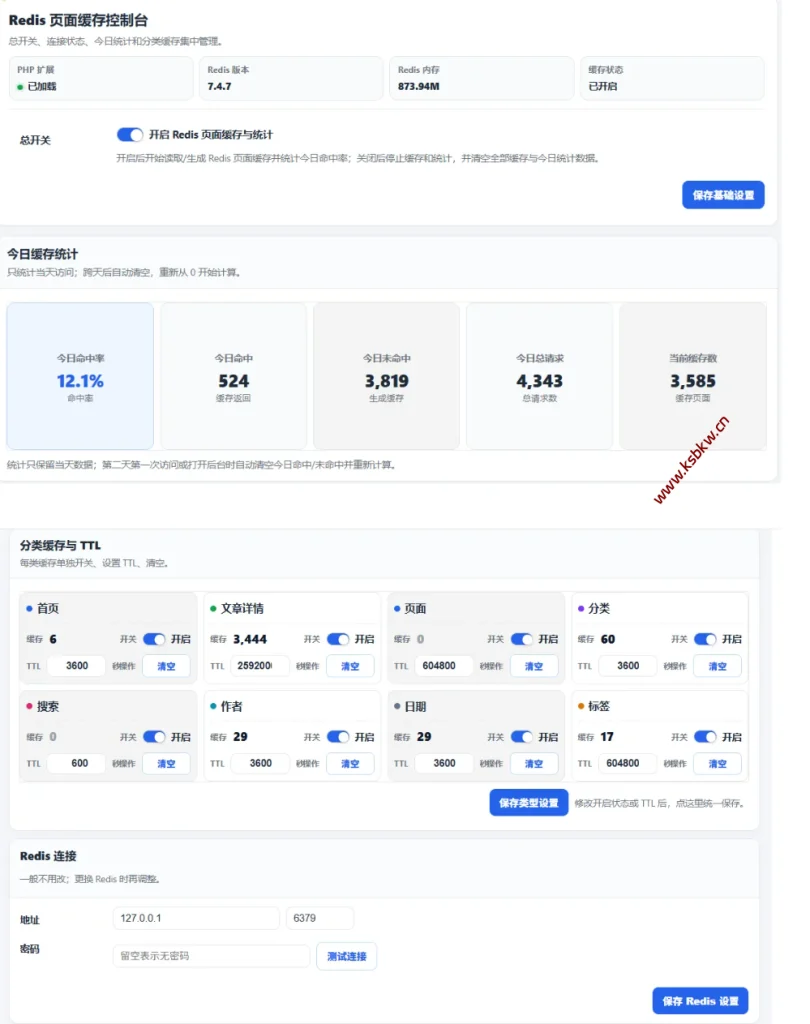The height and width of the screenshot is (1024, 810).
Task: Edit the 日期 TTL field
Action: [x=444, y=763]
